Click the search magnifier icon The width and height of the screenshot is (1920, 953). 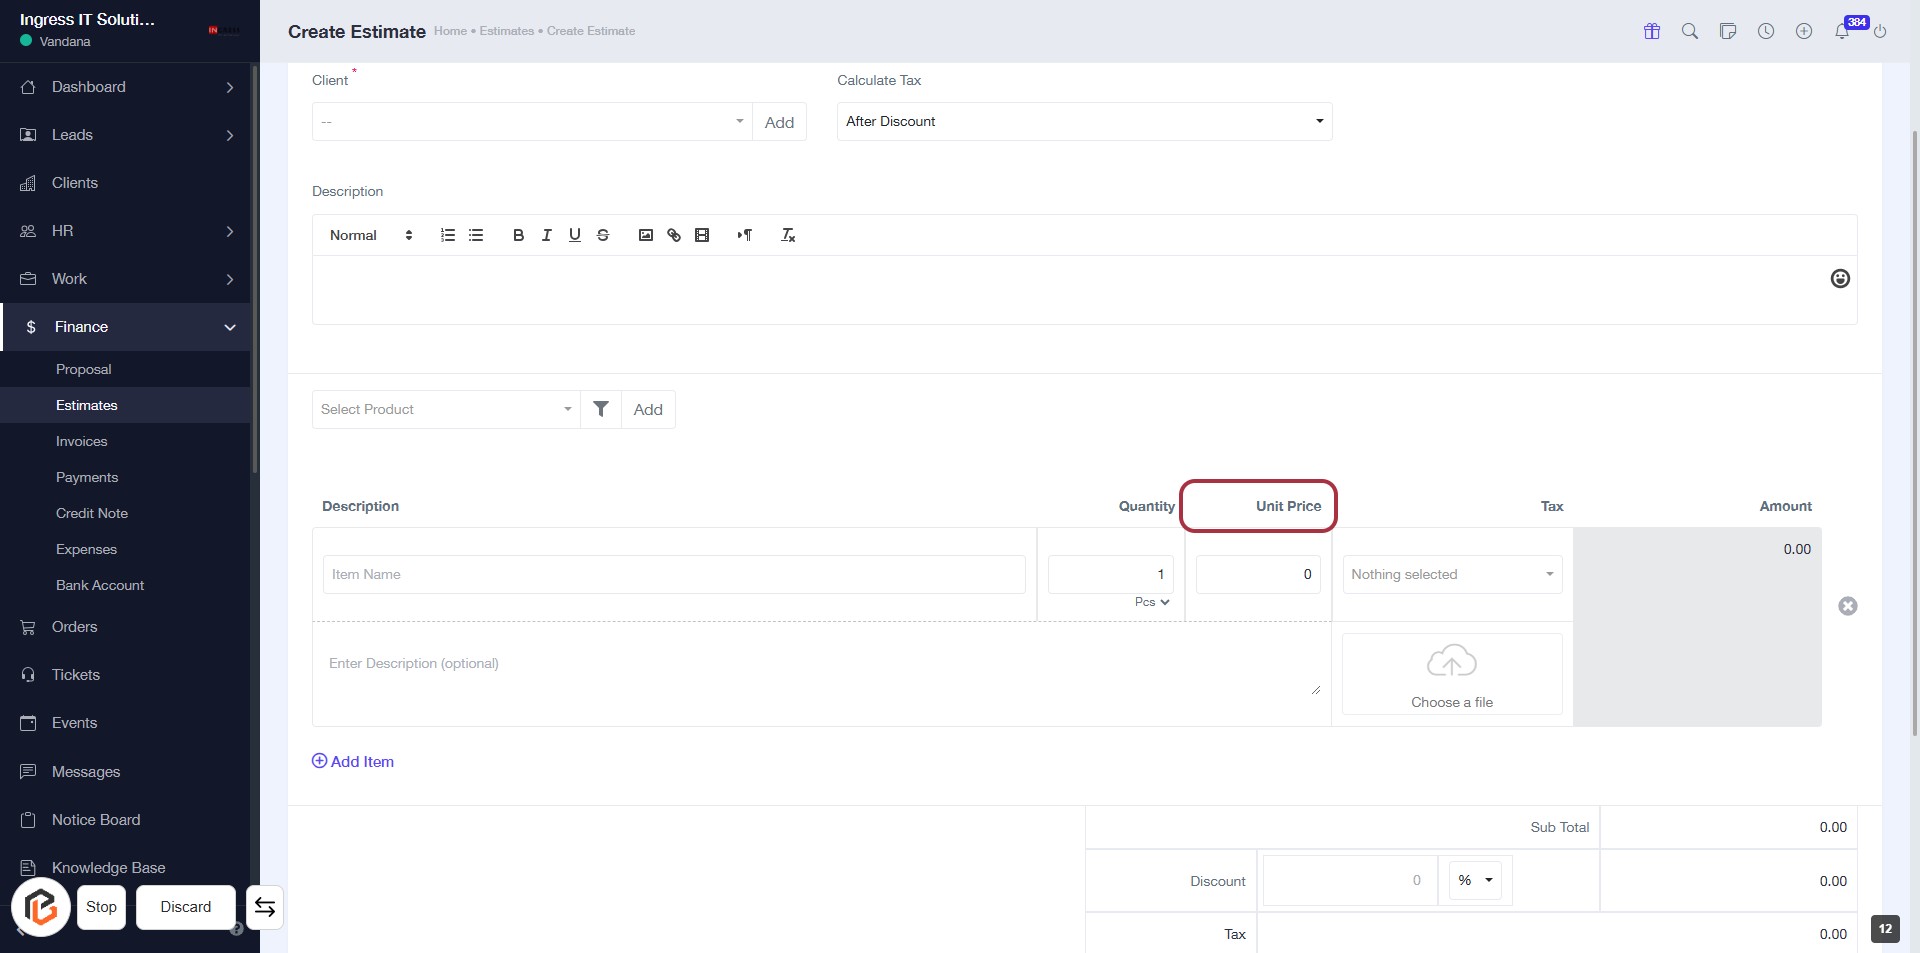pos(1690,31)
